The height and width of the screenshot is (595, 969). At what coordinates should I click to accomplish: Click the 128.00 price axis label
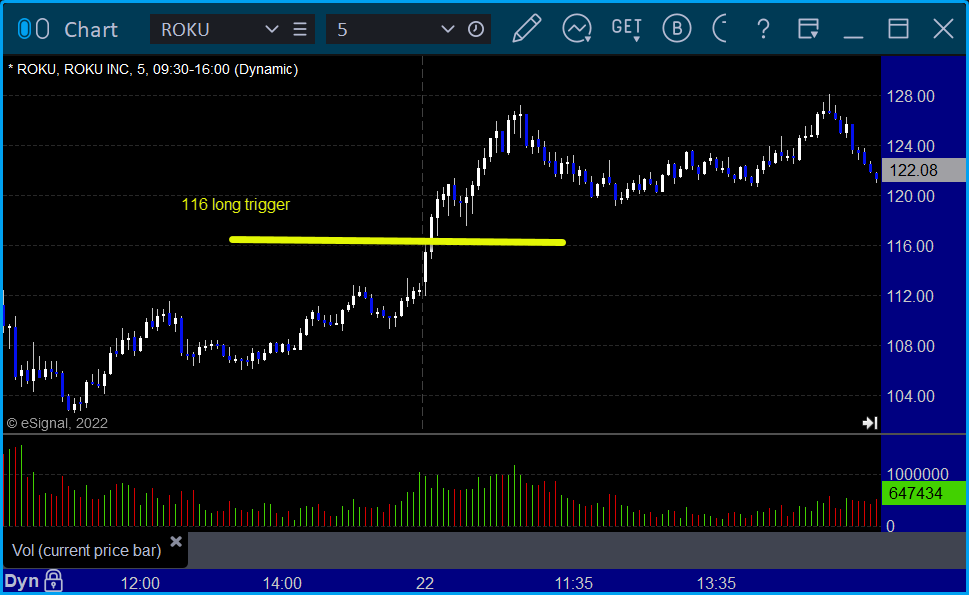point(910,96)
